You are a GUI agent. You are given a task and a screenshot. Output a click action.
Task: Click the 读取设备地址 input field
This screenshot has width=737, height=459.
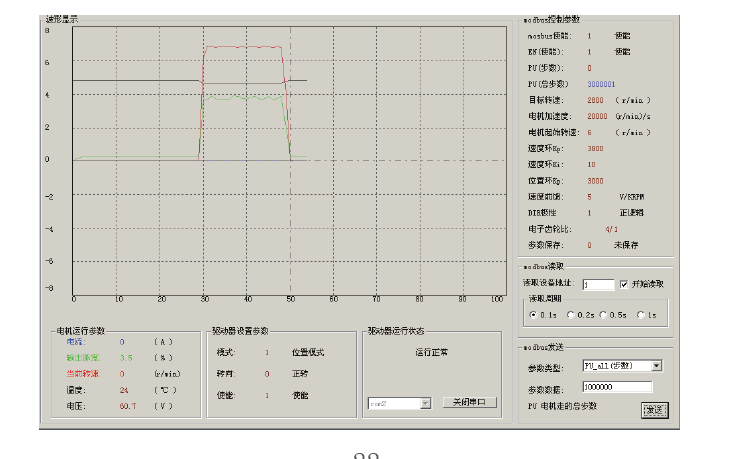598,284
